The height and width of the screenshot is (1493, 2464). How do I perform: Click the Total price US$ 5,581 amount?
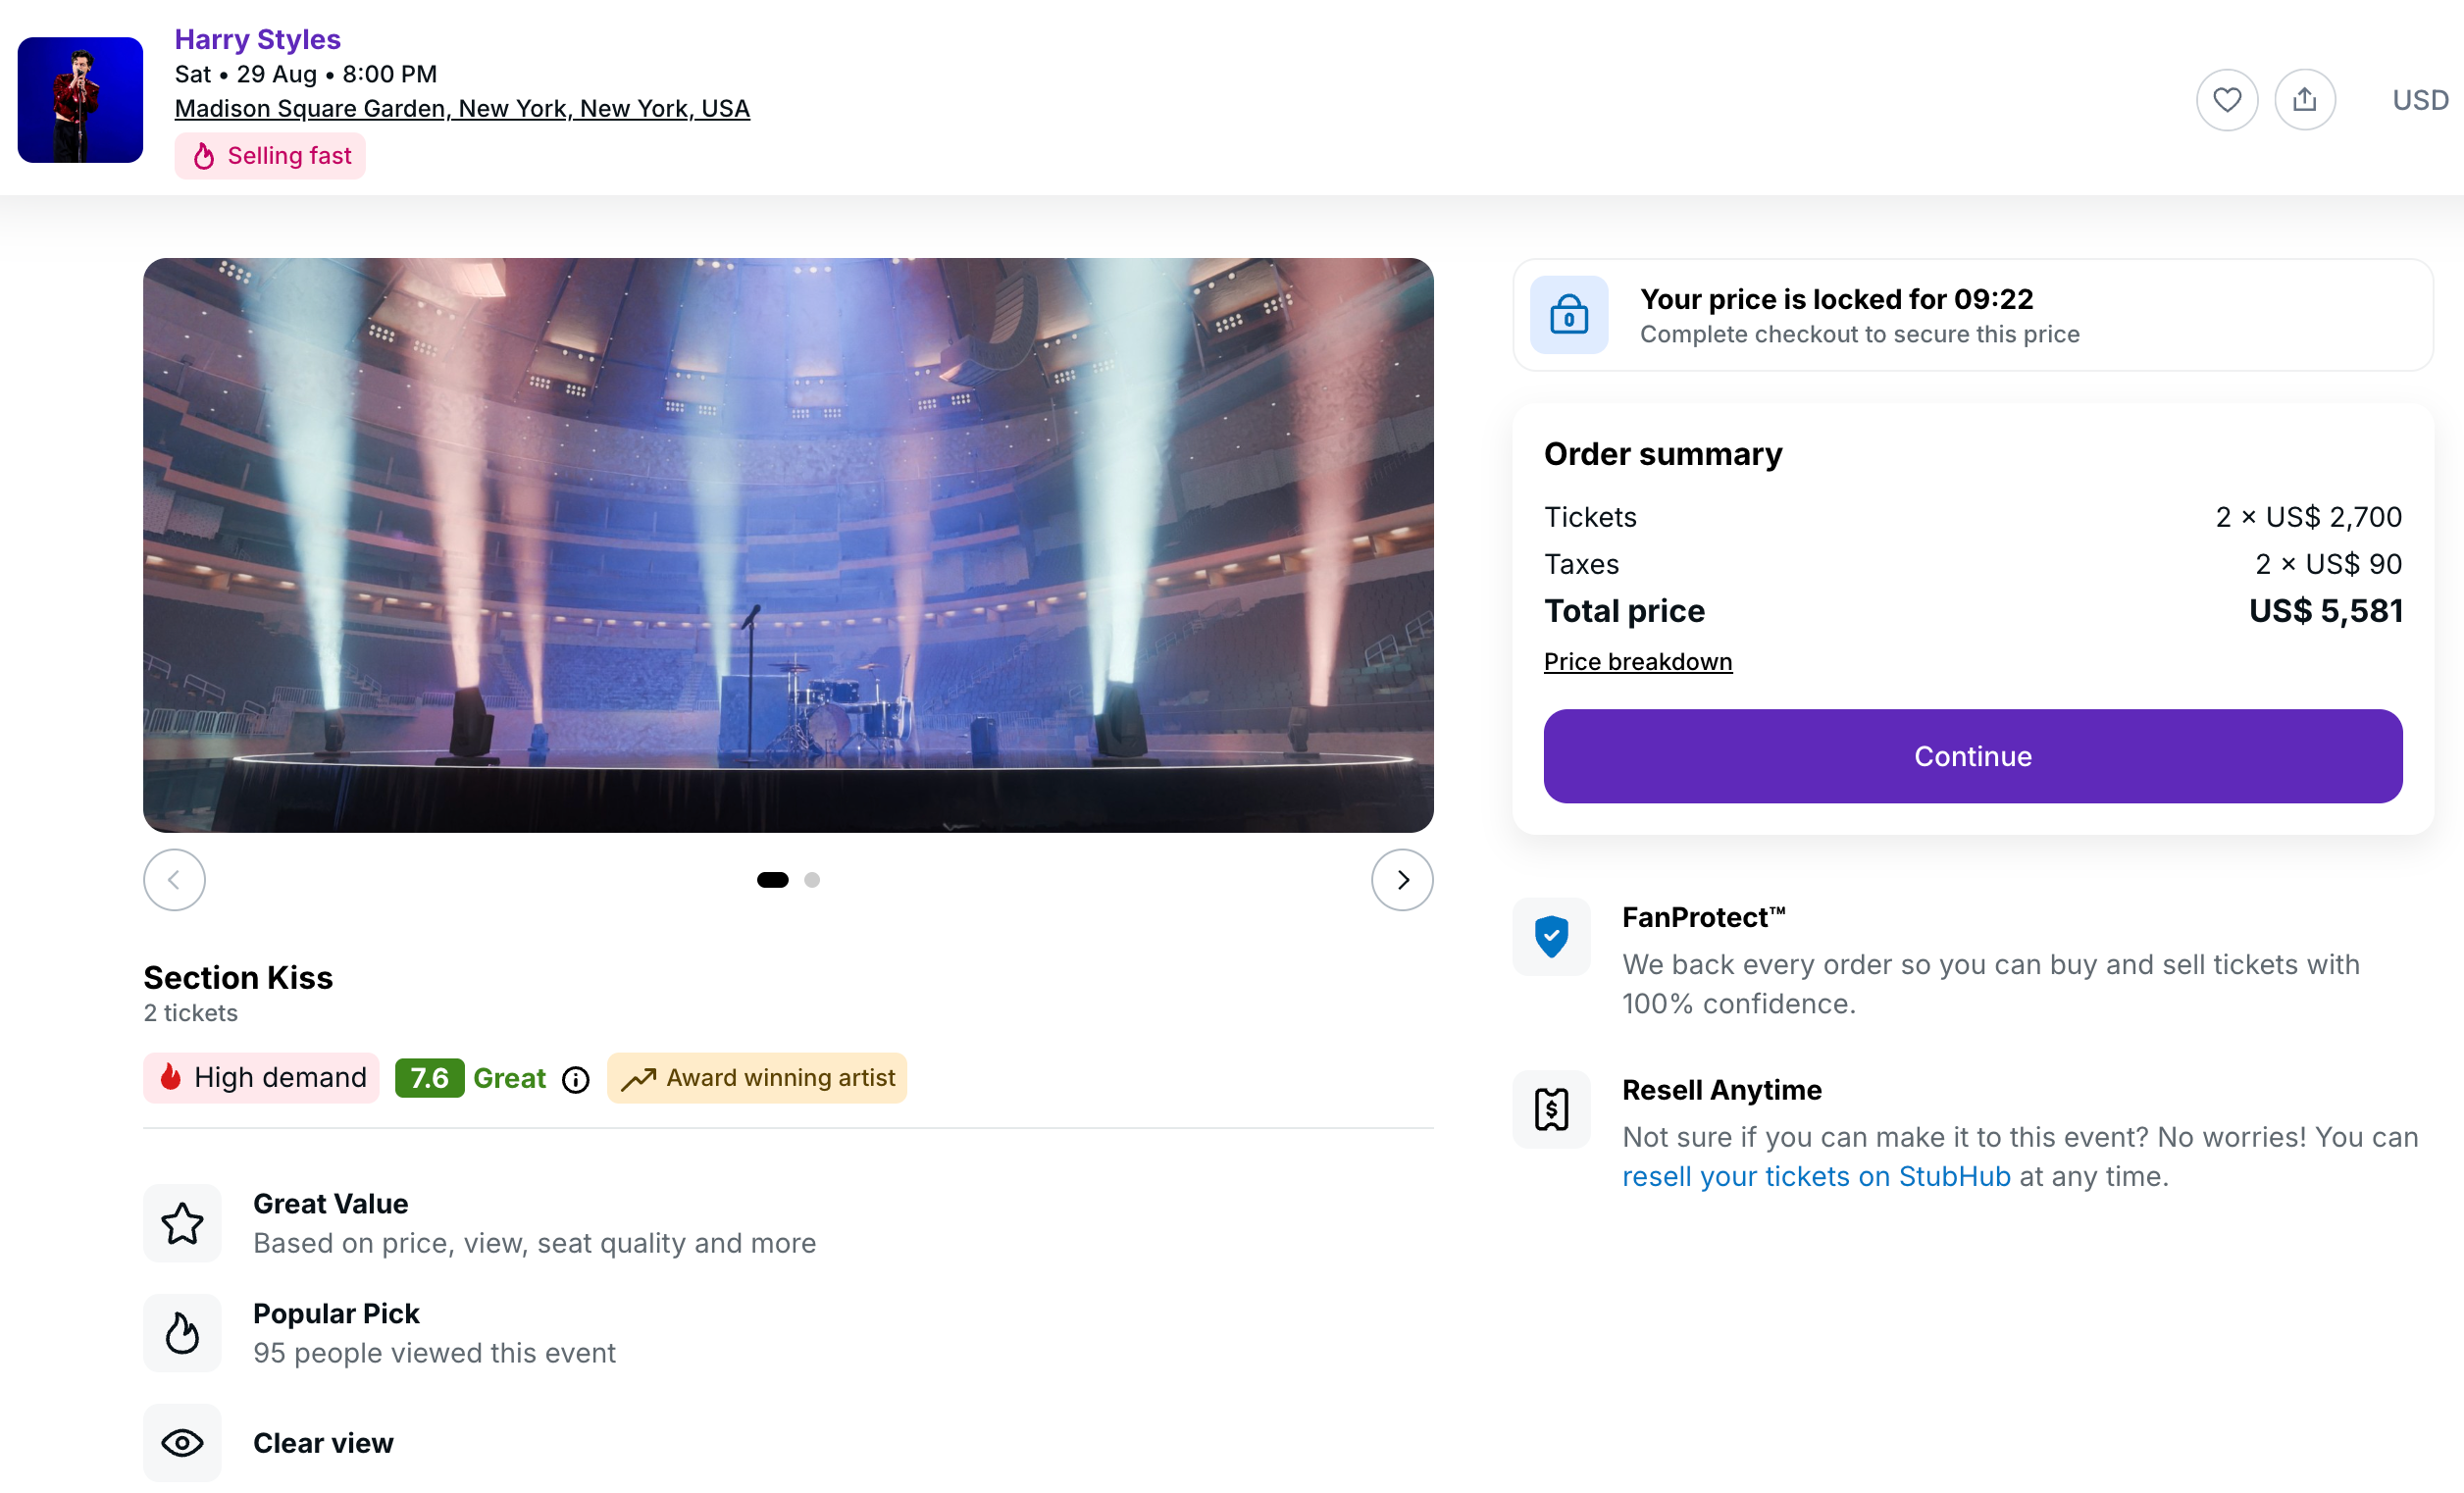coord(2326,611)
